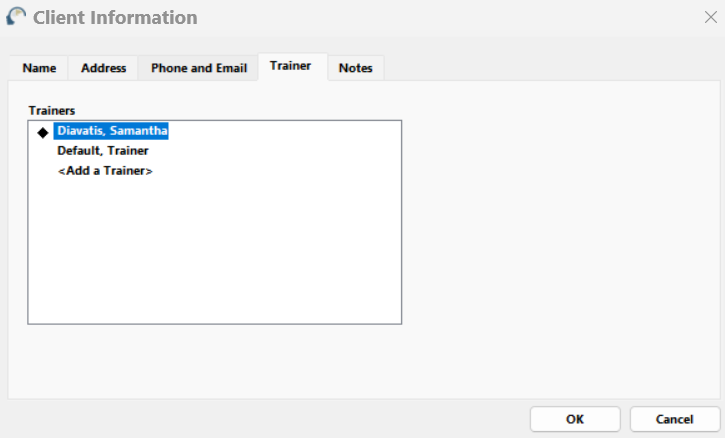
Task: Show the Notes tab
Action: (355, 68)
